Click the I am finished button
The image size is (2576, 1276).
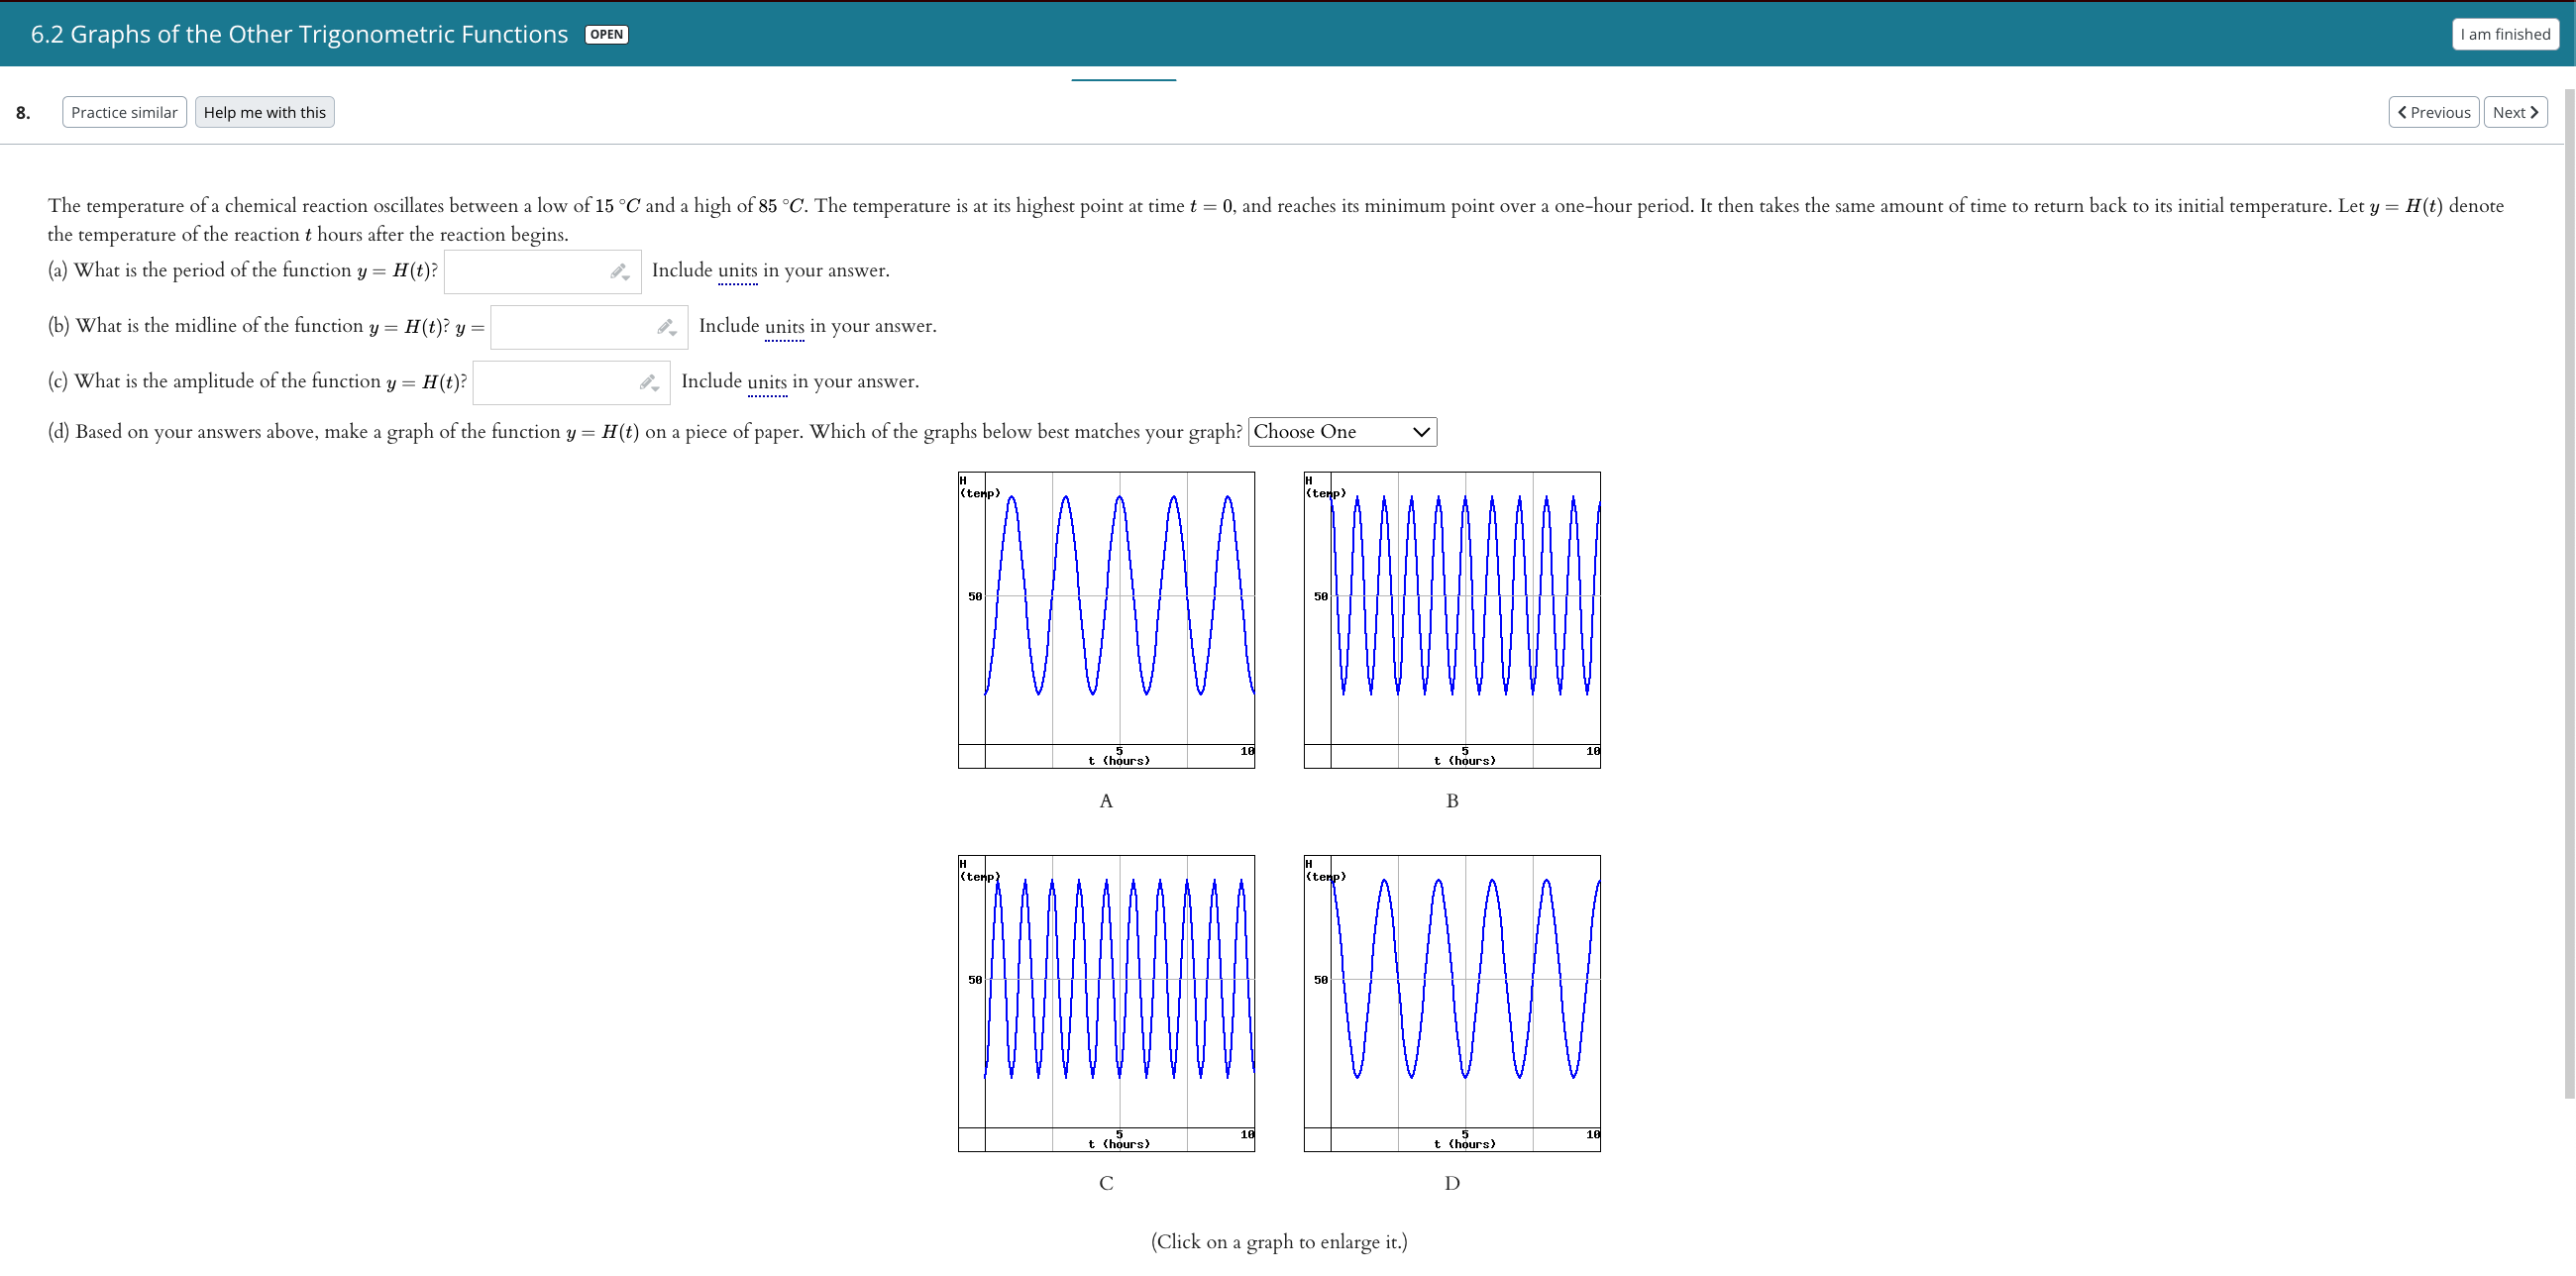[x=2504, y=33]
